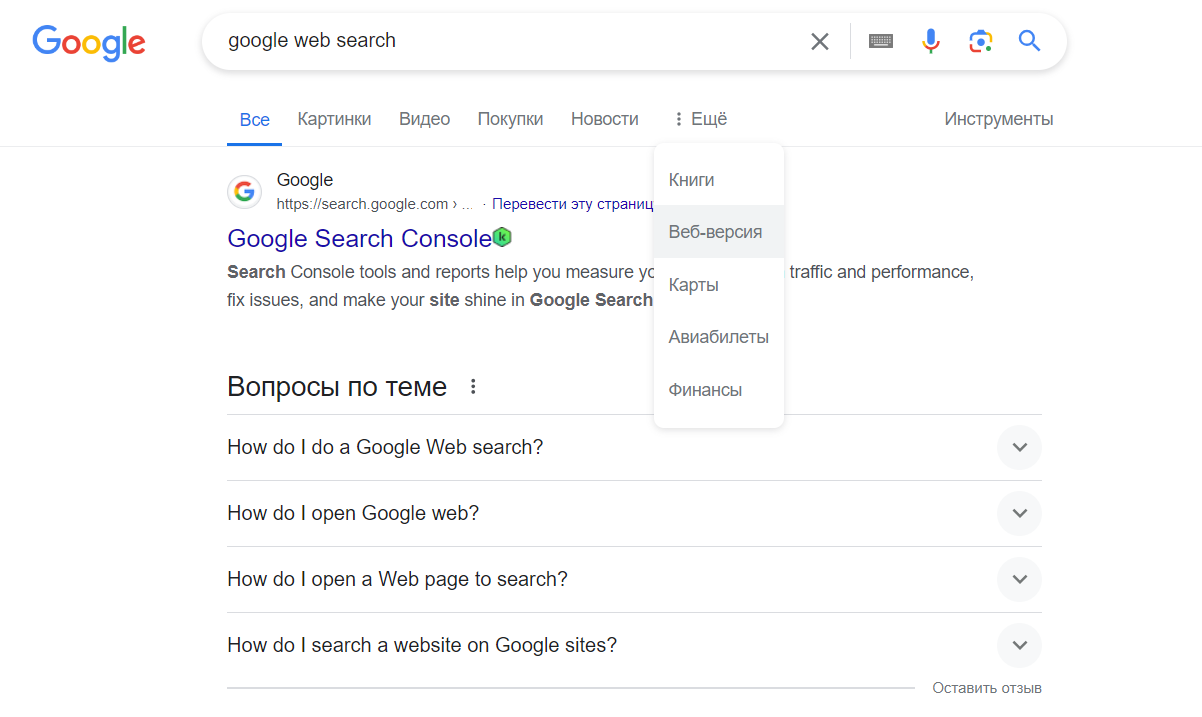Click the green hexagon badge beside Search Console
This screenshot has width=1202, height=717.
click(503, 237)
